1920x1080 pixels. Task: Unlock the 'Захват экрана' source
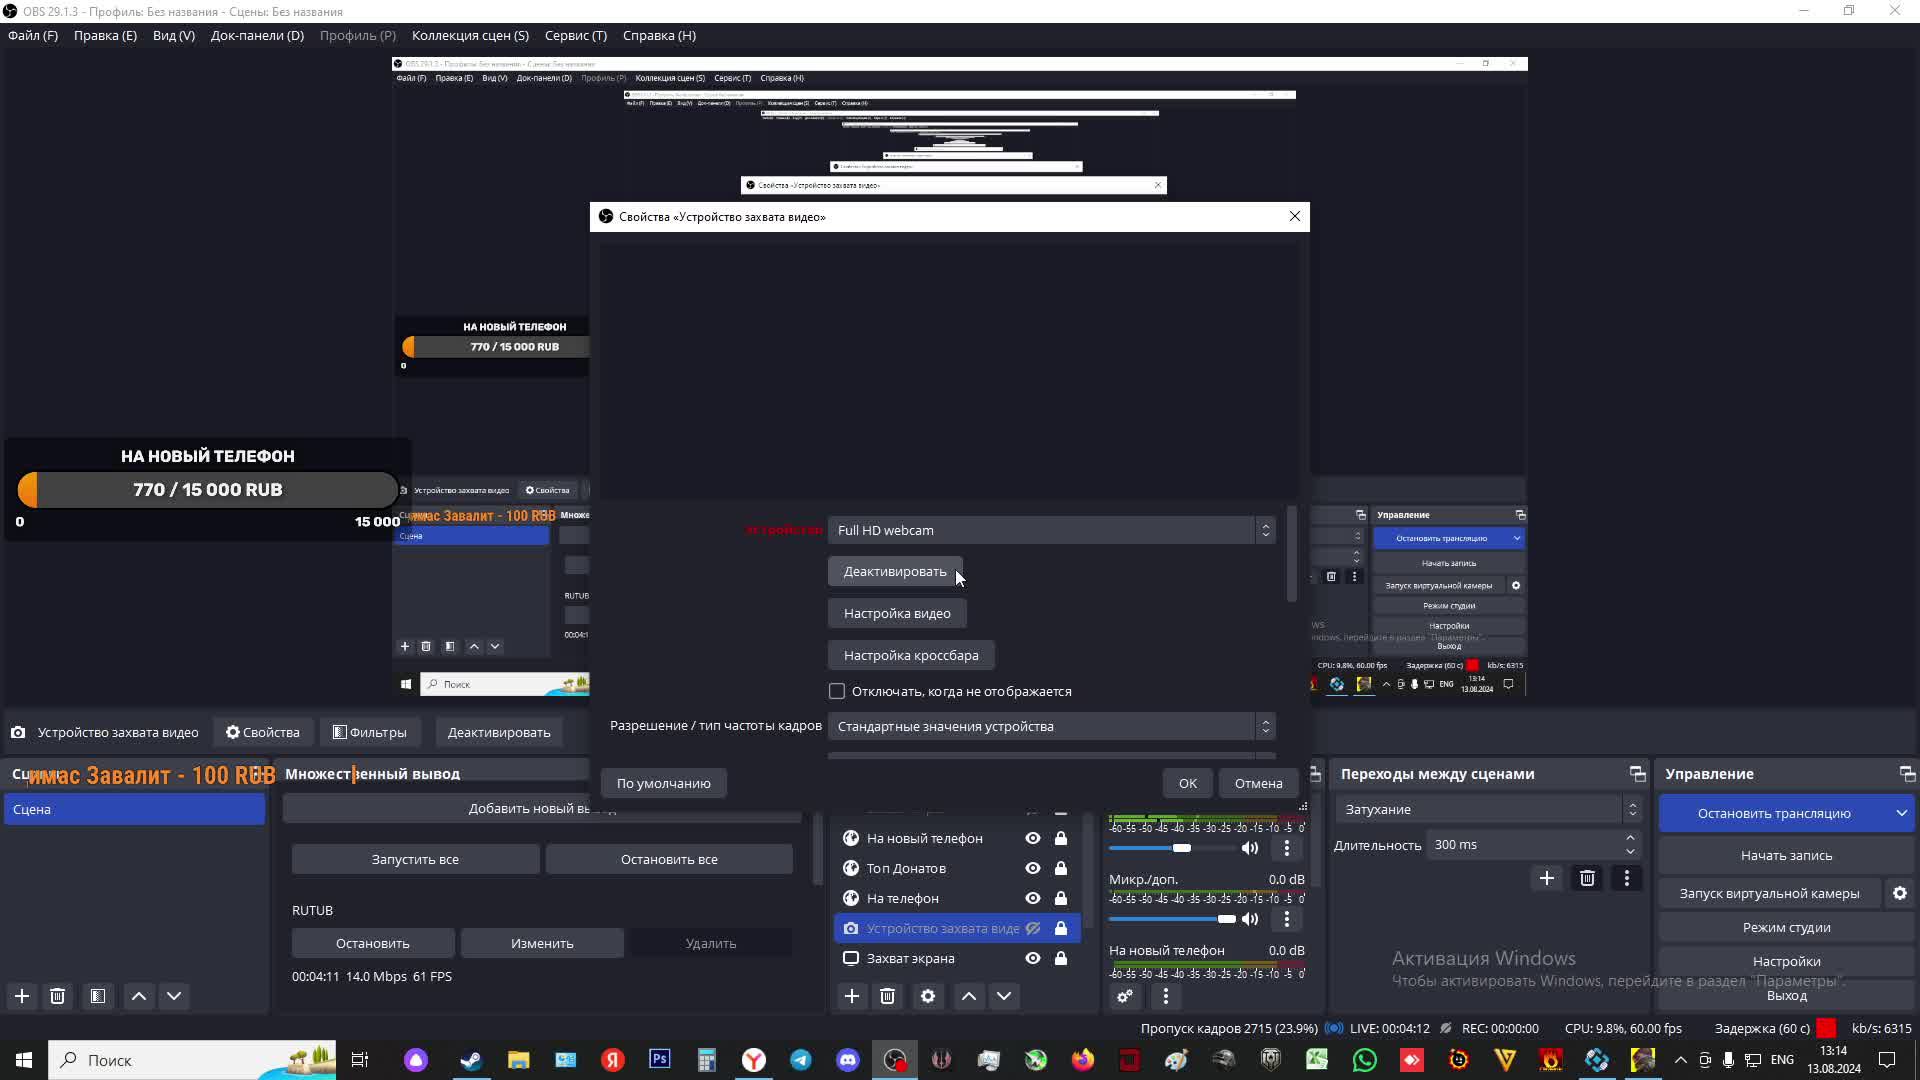1061,958
